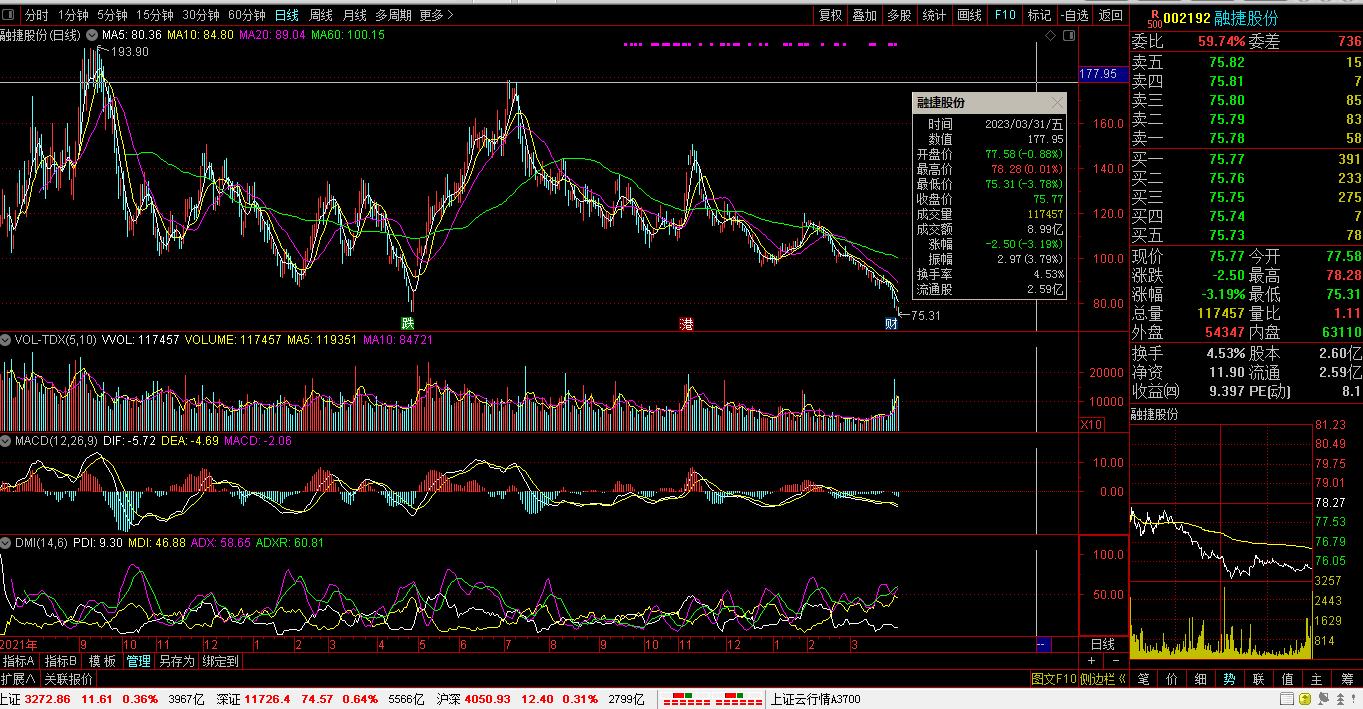Image resolution: width=1363 pixels, height=709 pixels.
Task: Click the 画线 drawing tools button
Action: (969, 15)
